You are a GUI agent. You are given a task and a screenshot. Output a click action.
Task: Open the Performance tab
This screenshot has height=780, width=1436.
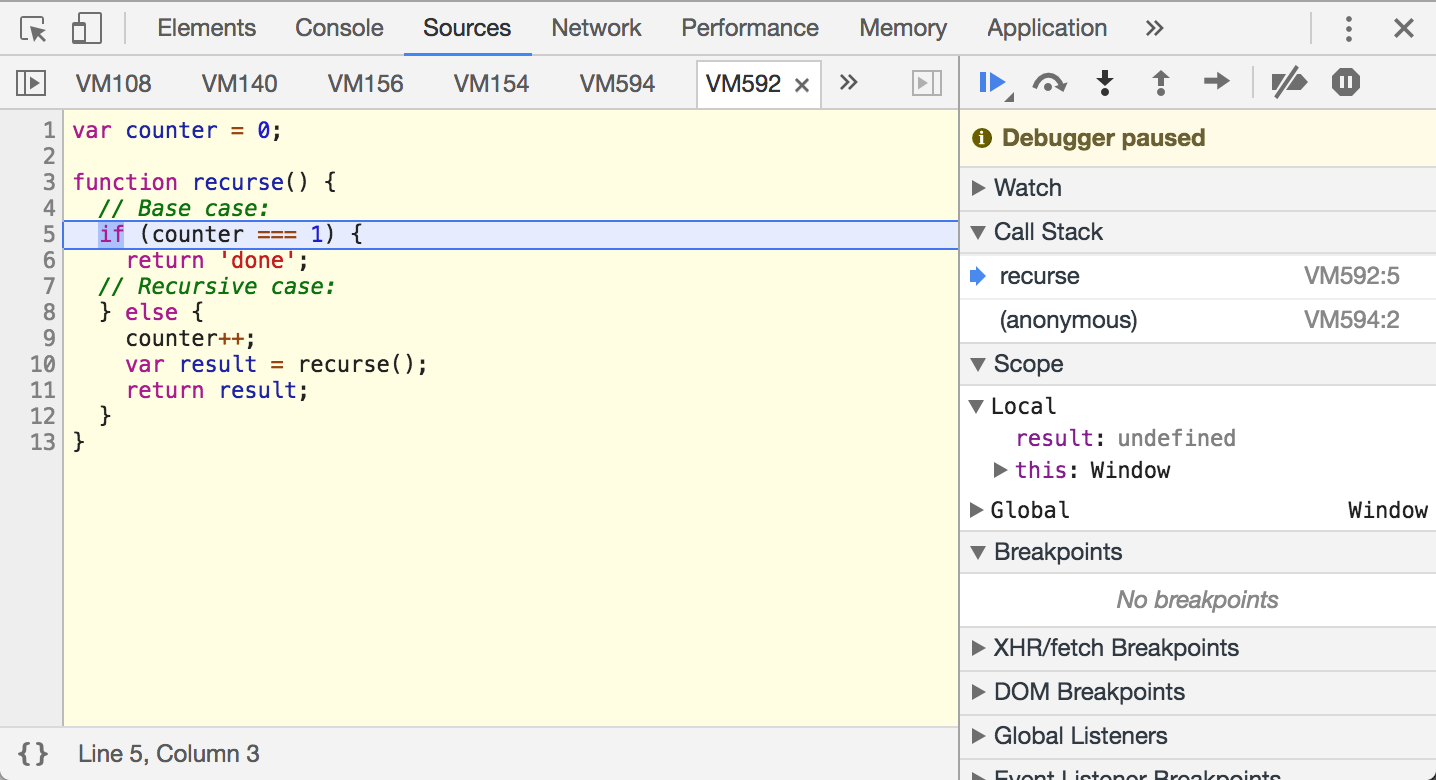click(x=750, y=28)
